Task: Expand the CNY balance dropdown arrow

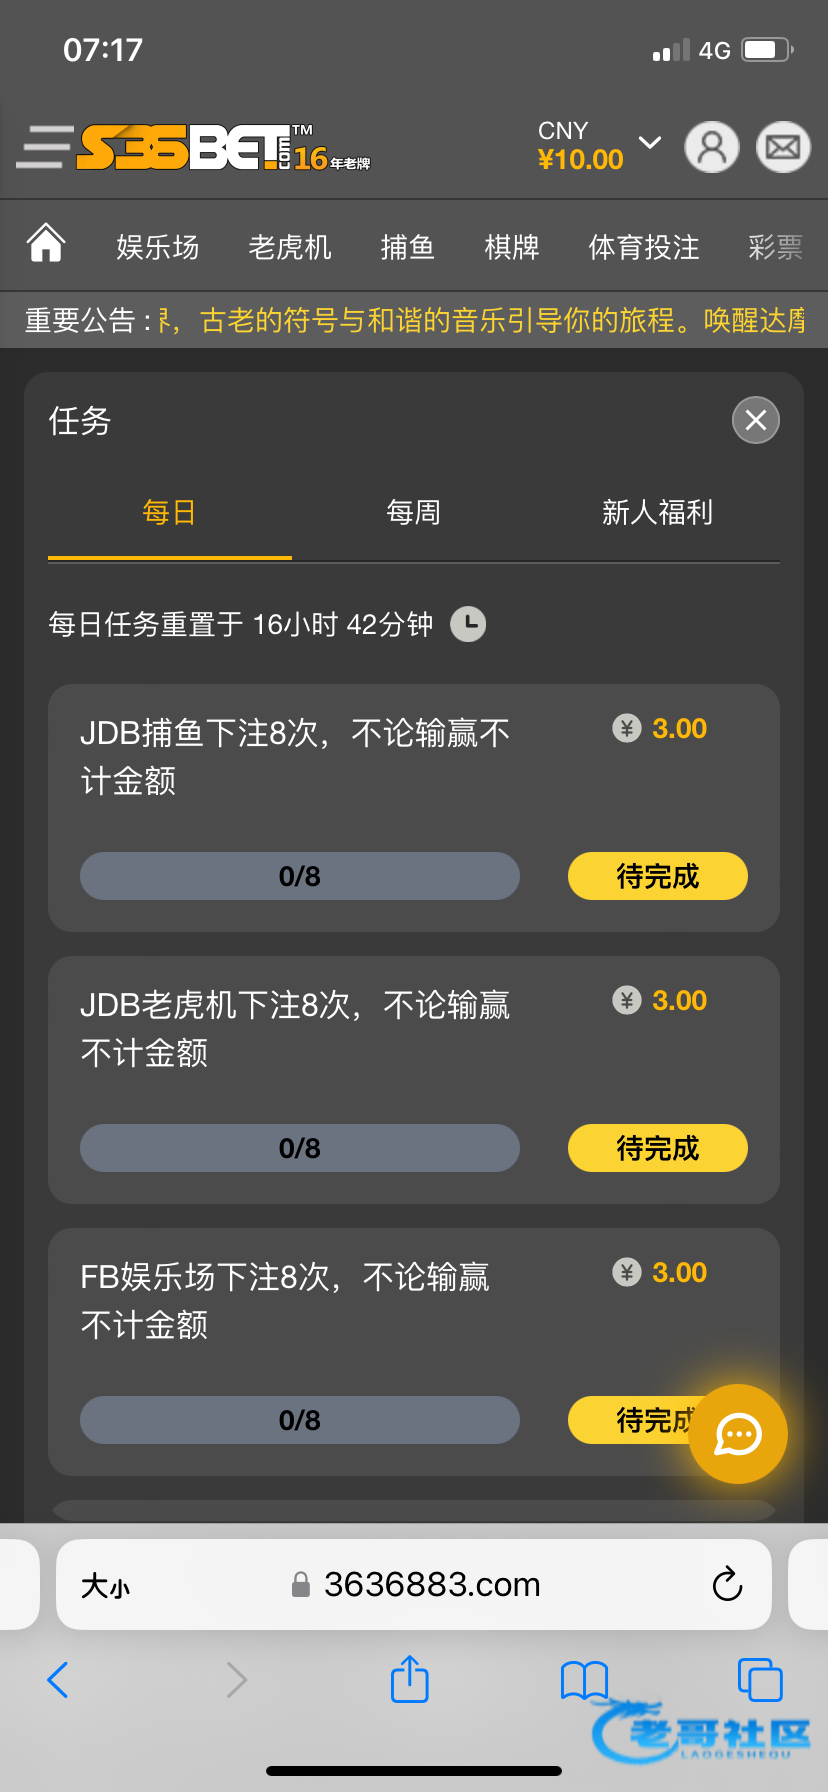Action: click(x=650, y=143)
